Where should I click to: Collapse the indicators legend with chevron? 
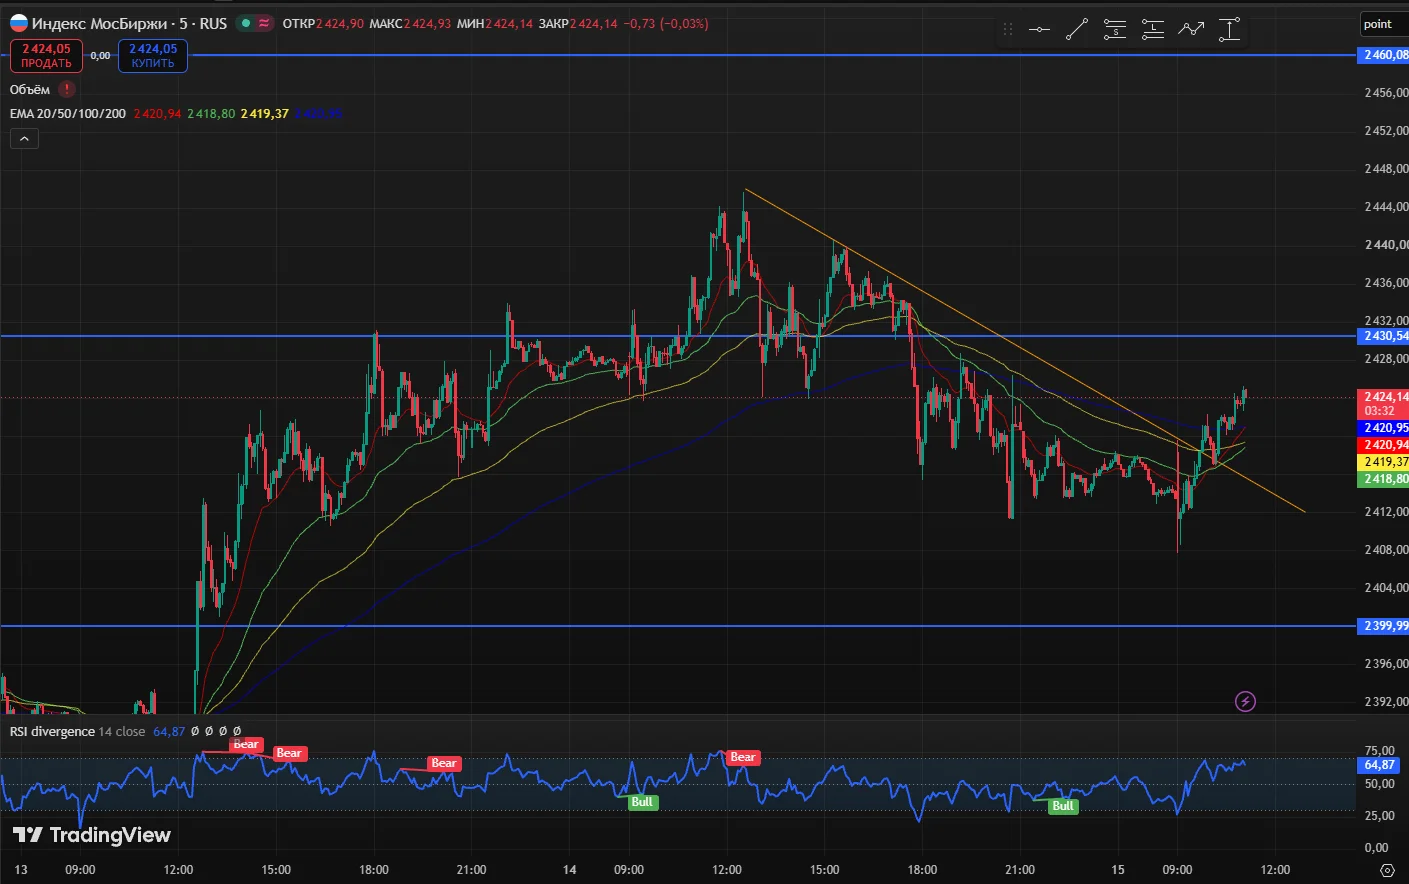24,139
